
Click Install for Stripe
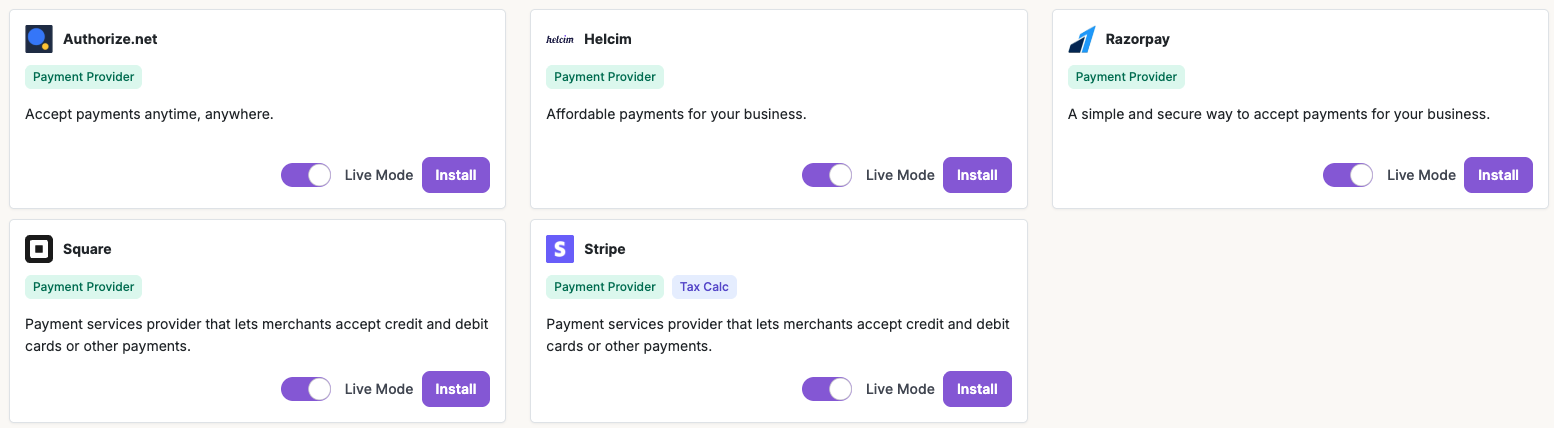click(x=977, y=389)
